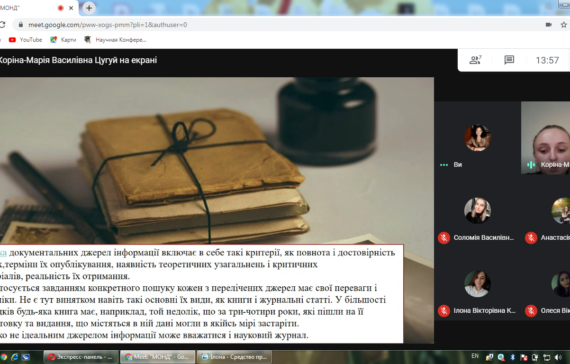
Task: Click the volume speaker tray icon
Action: point(558,357)
